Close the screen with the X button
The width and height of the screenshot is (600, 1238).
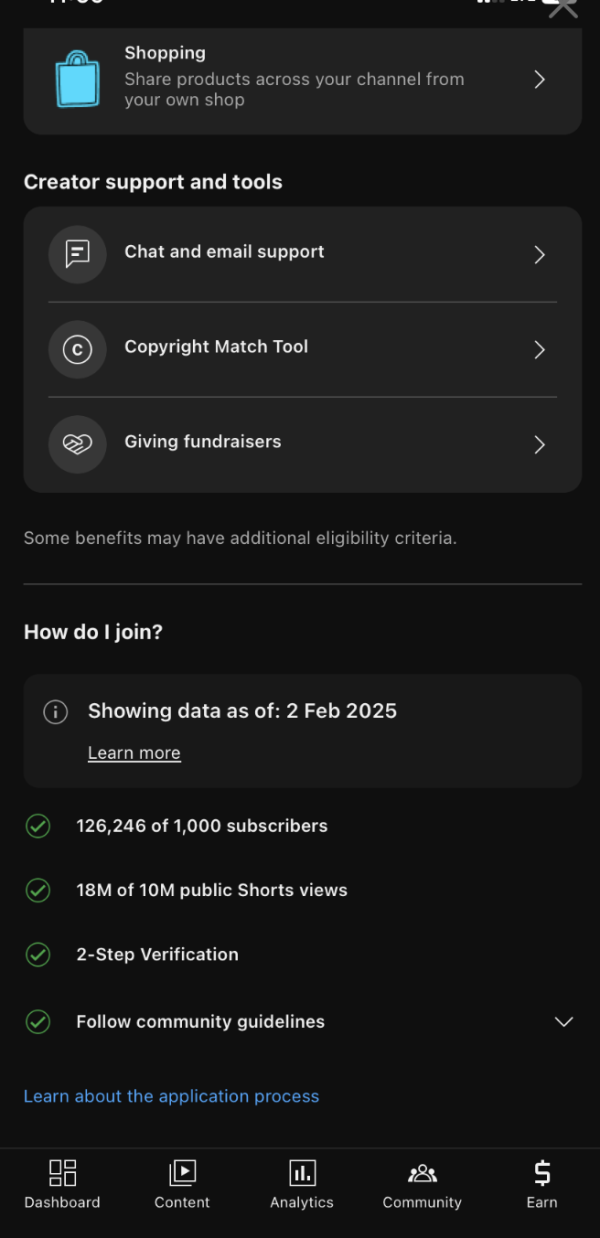pos(563,8)
